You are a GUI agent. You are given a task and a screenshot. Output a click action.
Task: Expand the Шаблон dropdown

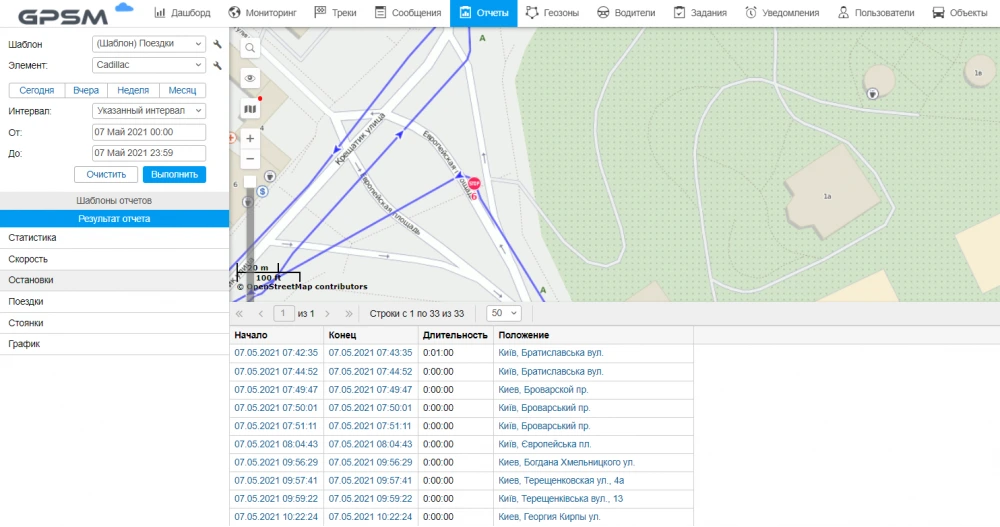coord(148,44)
